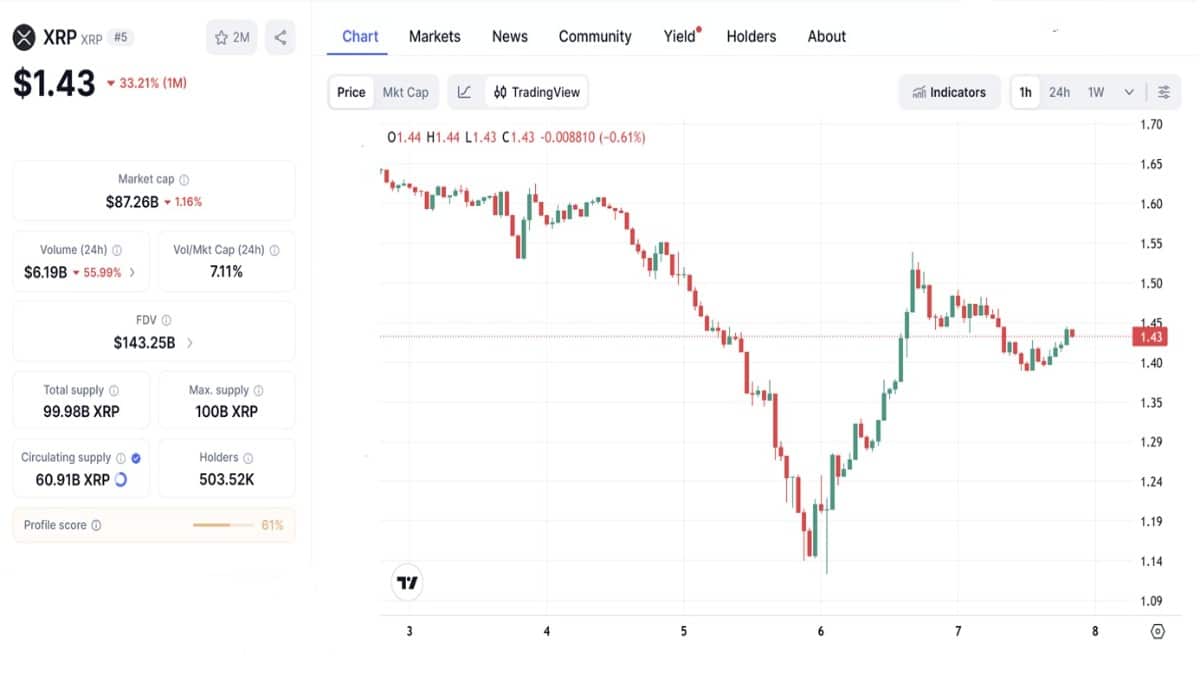Open the Holders tab
1200x675 pixels.
[751, 36]
